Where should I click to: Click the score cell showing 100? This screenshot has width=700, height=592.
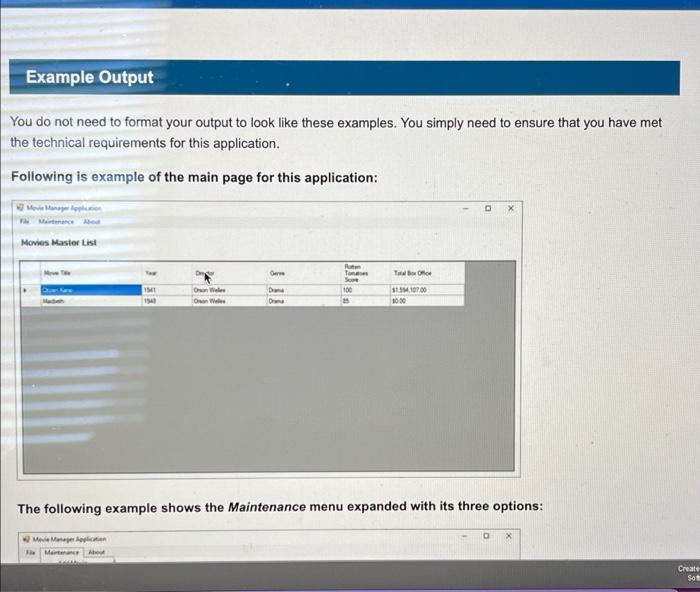366,290
